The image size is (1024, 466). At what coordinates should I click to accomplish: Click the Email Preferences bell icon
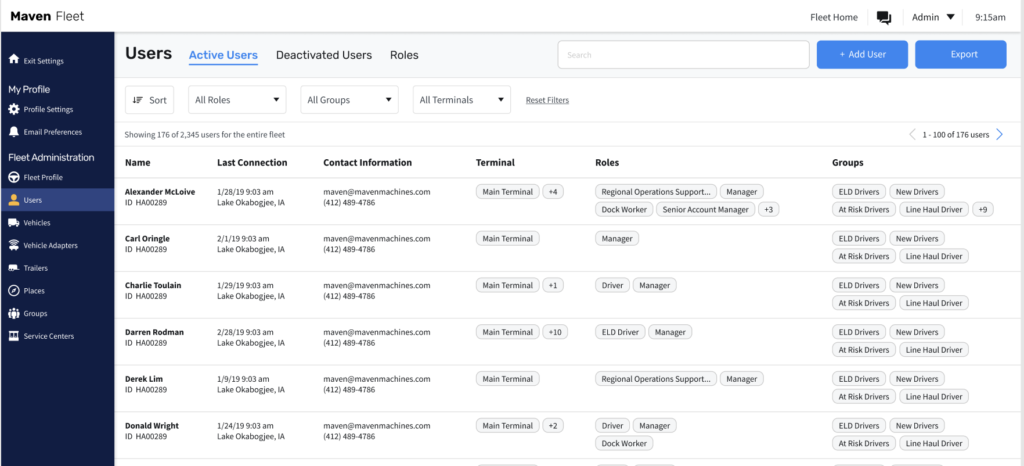[13, 132]
